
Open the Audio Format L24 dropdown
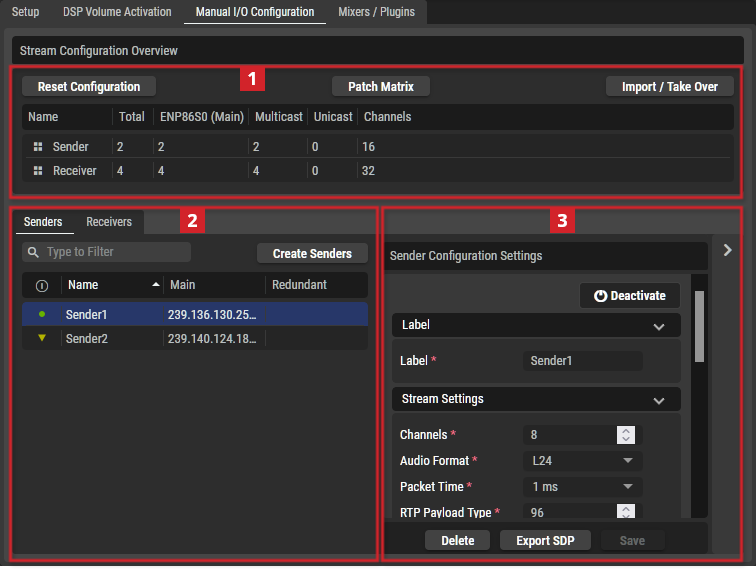click(x=582, y=461)
